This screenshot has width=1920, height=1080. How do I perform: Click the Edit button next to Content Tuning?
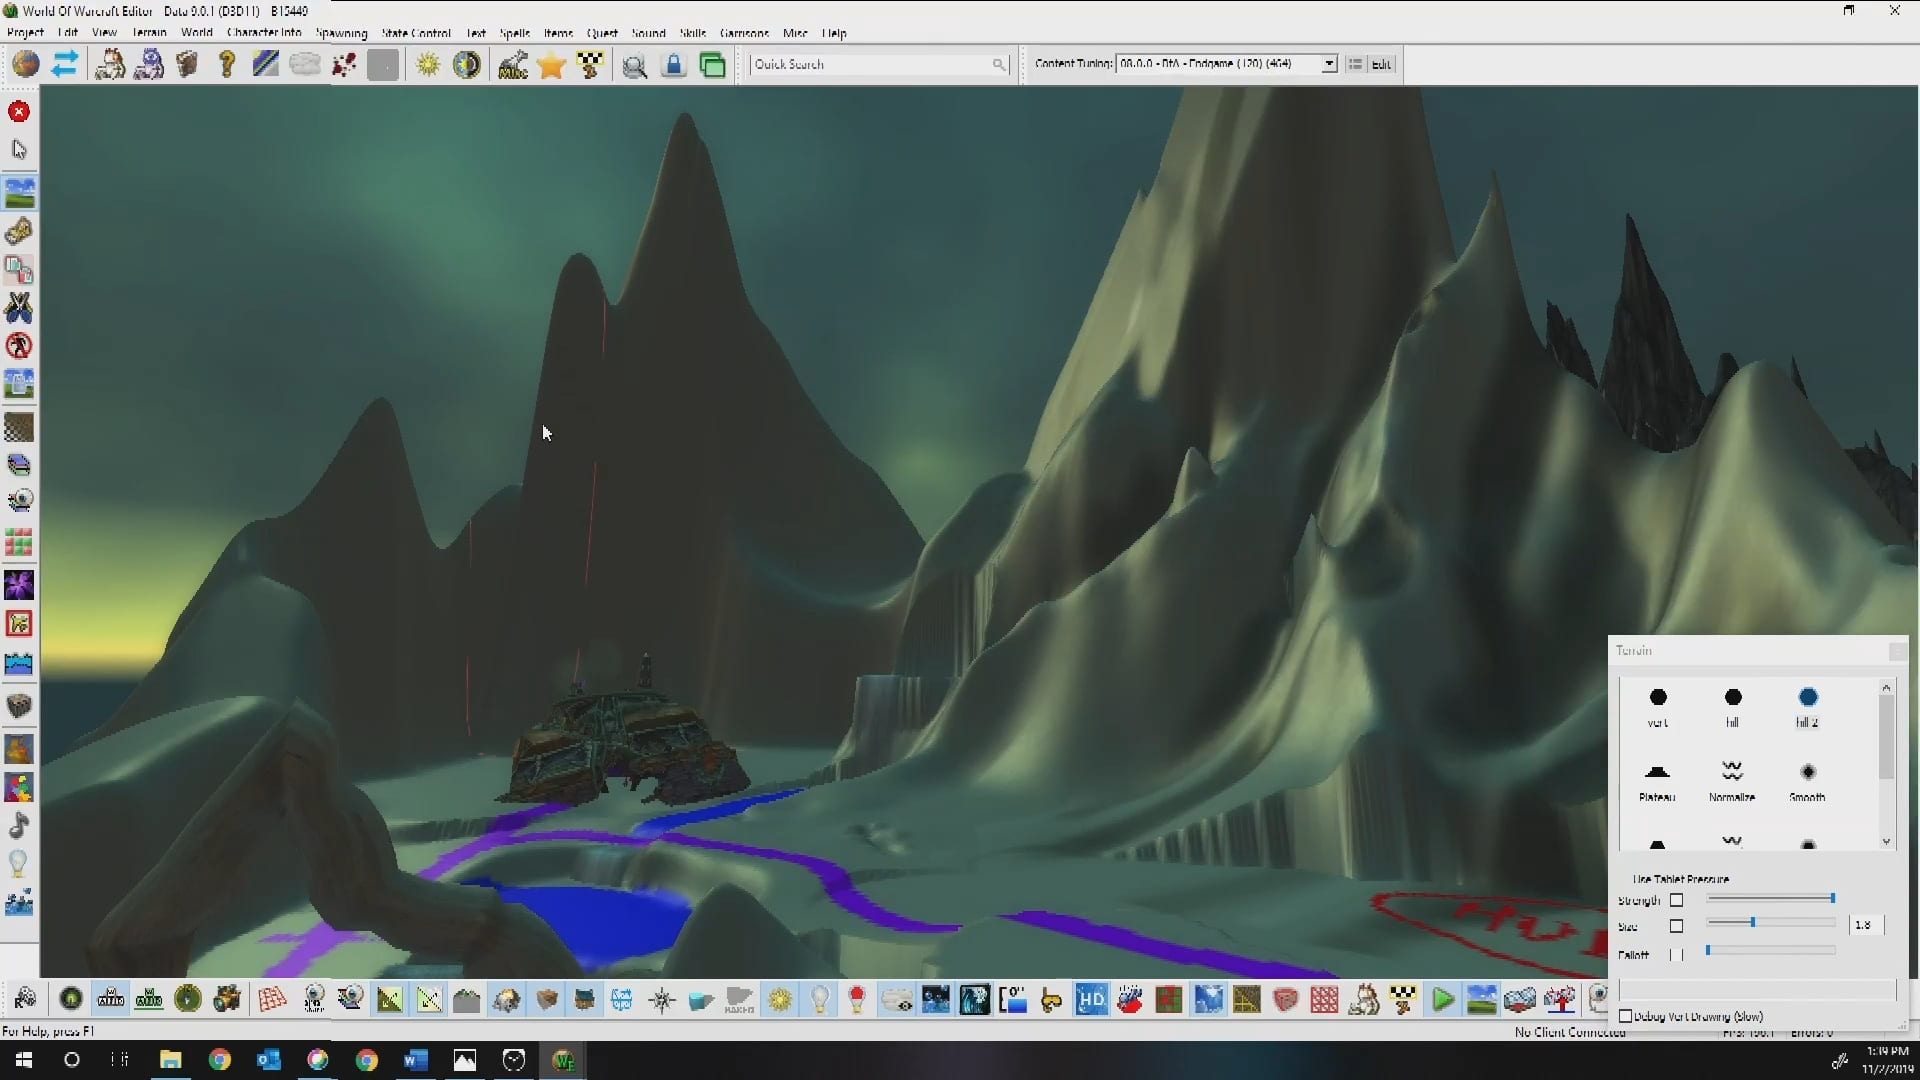1381,64
